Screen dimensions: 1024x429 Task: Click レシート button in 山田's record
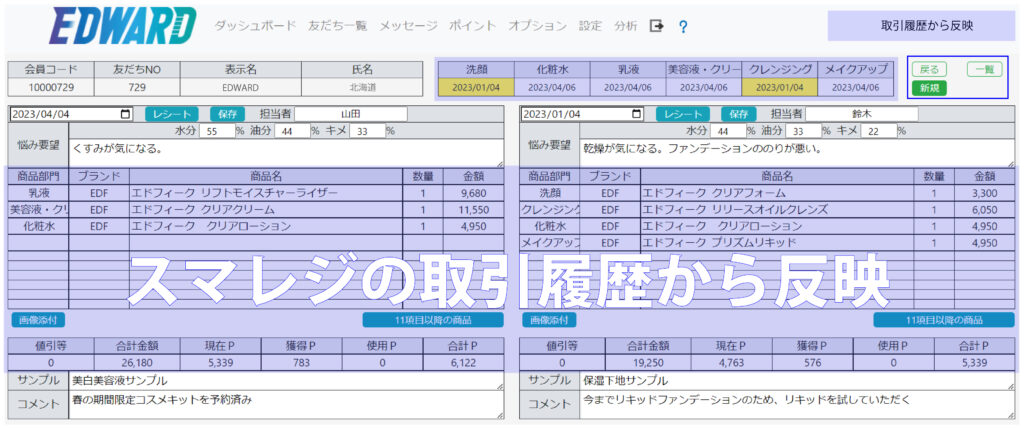(172, 114)
